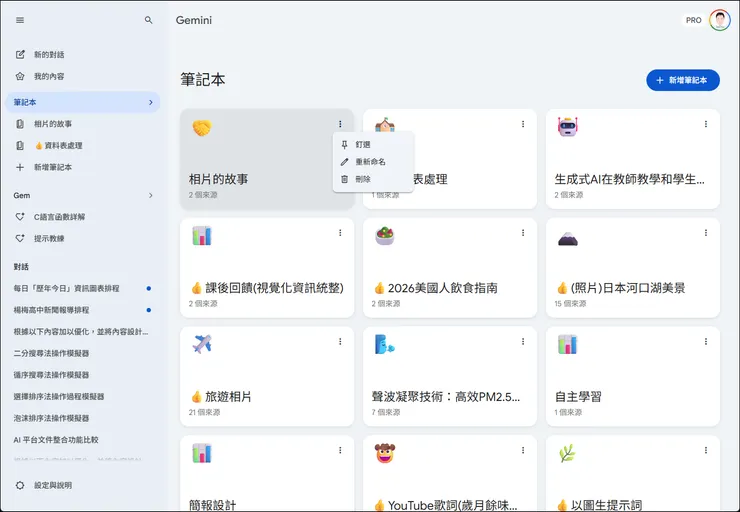
Task: Open more options on 課後回饋 card
Action: click(x=340, y=233)
